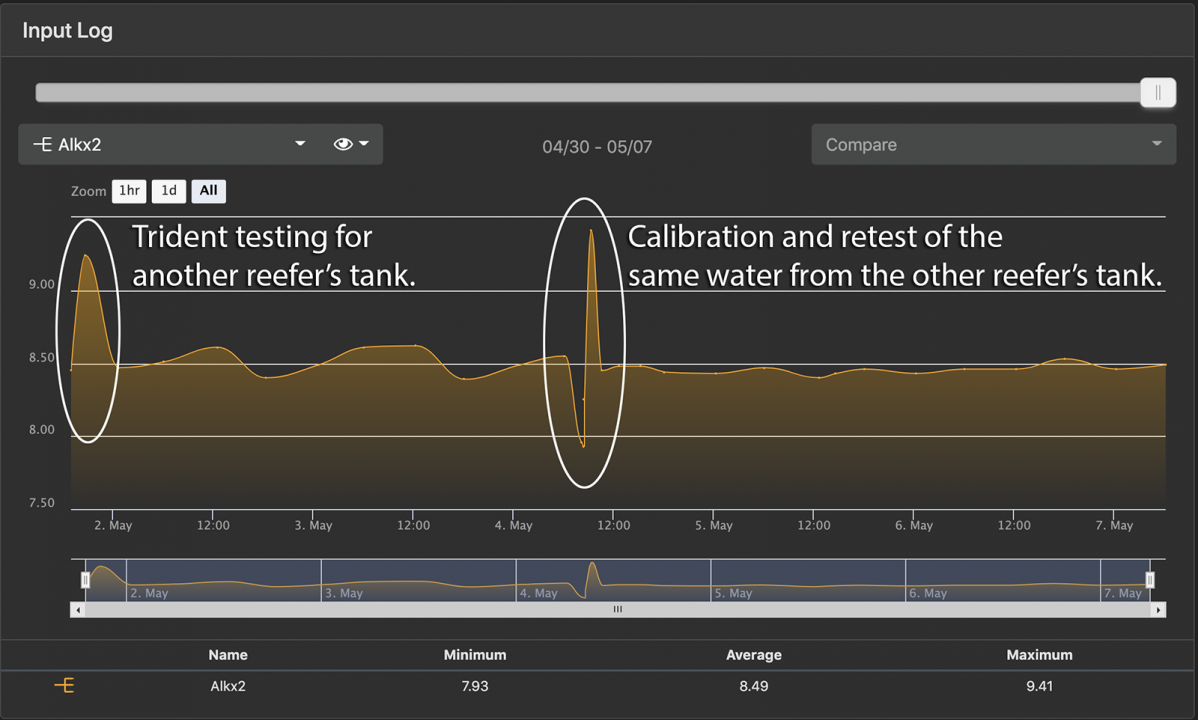Click the 04/30 - 05/07 date range
The width and height of the screenshot is (1198, 720).
point(597,147)
